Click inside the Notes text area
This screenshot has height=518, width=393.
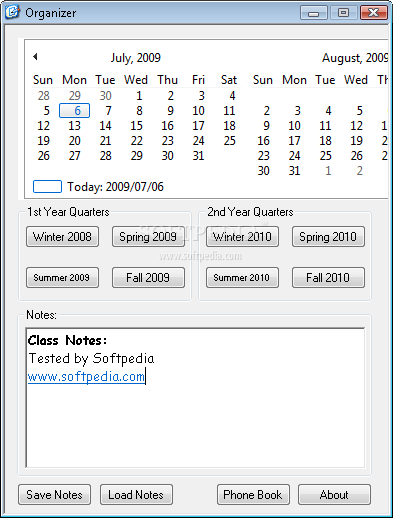click(x=195, y=398)
